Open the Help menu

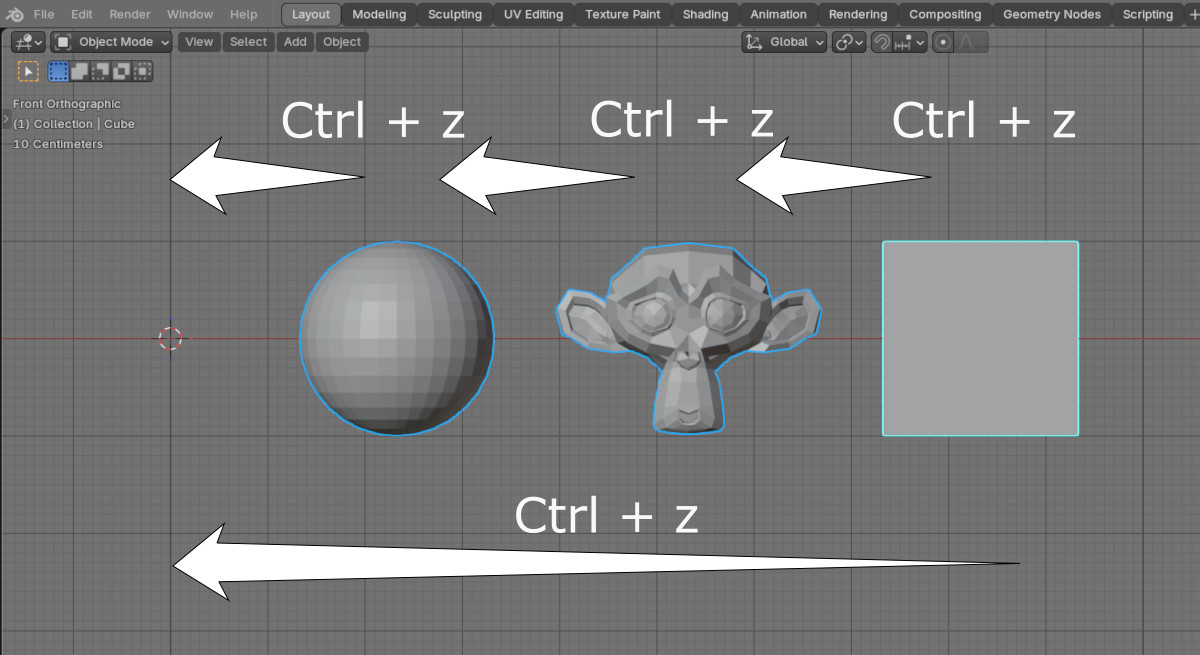243,14
